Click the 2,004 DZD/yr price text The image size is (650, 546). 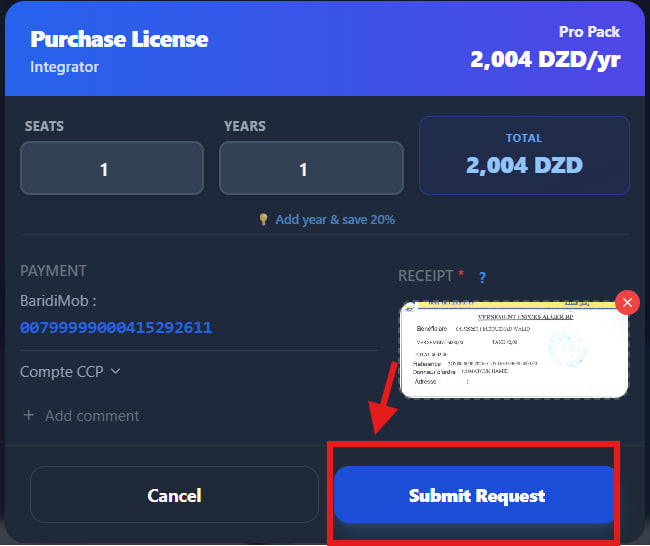coord(545,59)
